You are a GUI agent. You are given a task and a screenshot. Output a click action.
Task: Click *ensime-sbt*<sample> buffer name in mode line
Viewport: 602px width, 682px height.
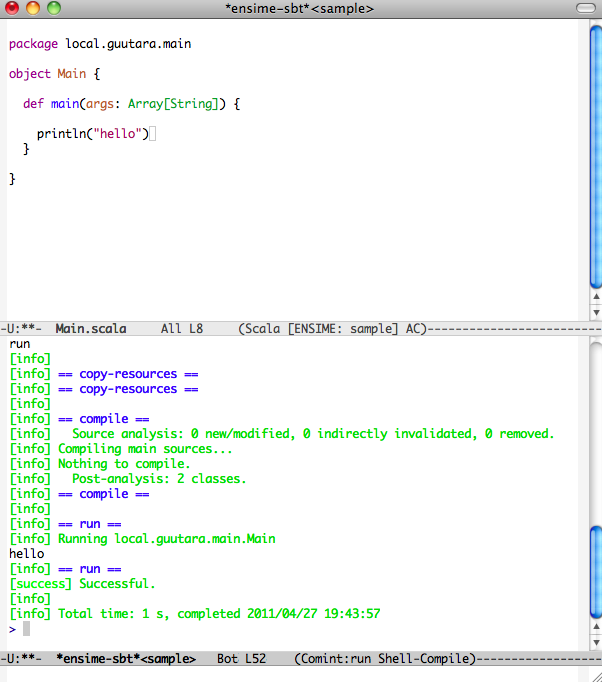click(x=126, y=659)
